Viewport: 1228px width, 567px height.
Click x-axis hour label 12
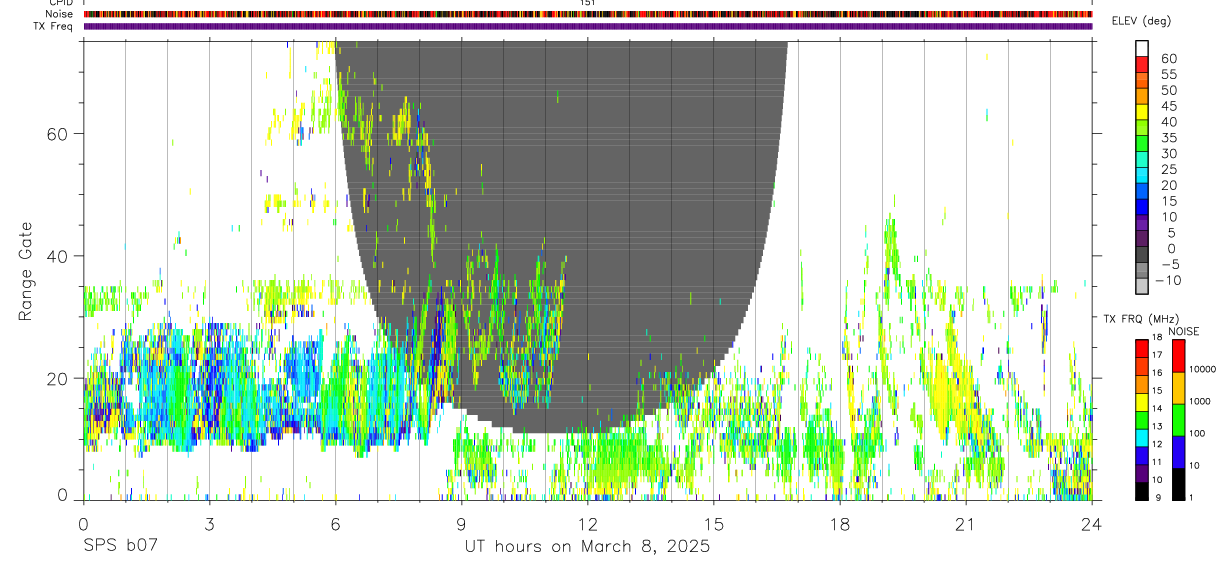coord(587,523)
